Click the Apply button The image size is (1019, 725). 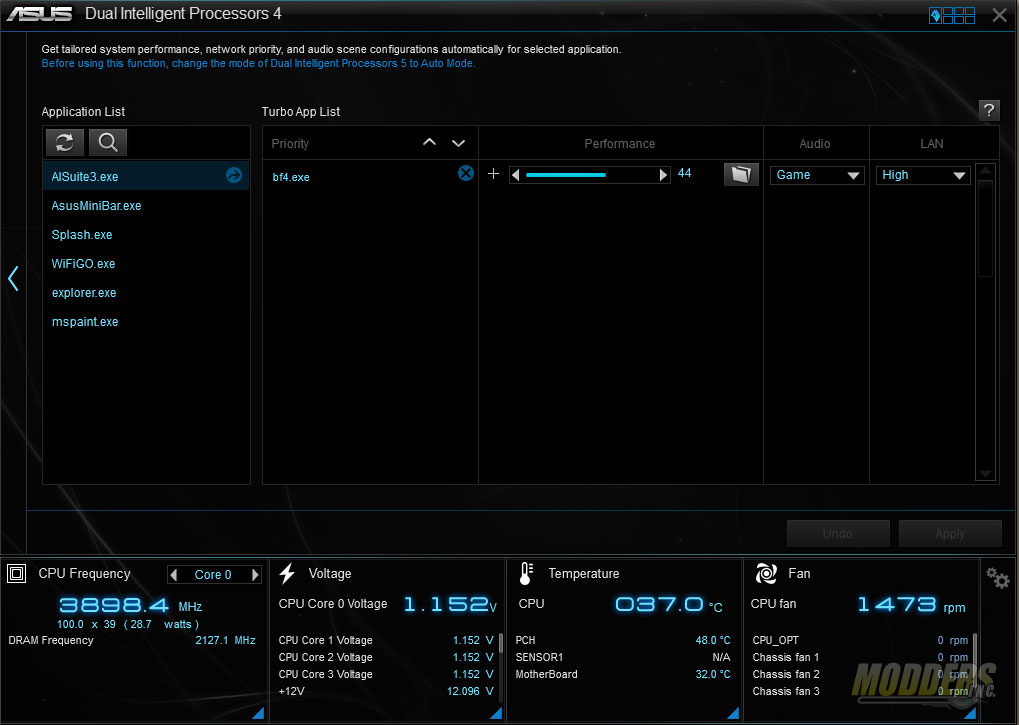(949, 534)
